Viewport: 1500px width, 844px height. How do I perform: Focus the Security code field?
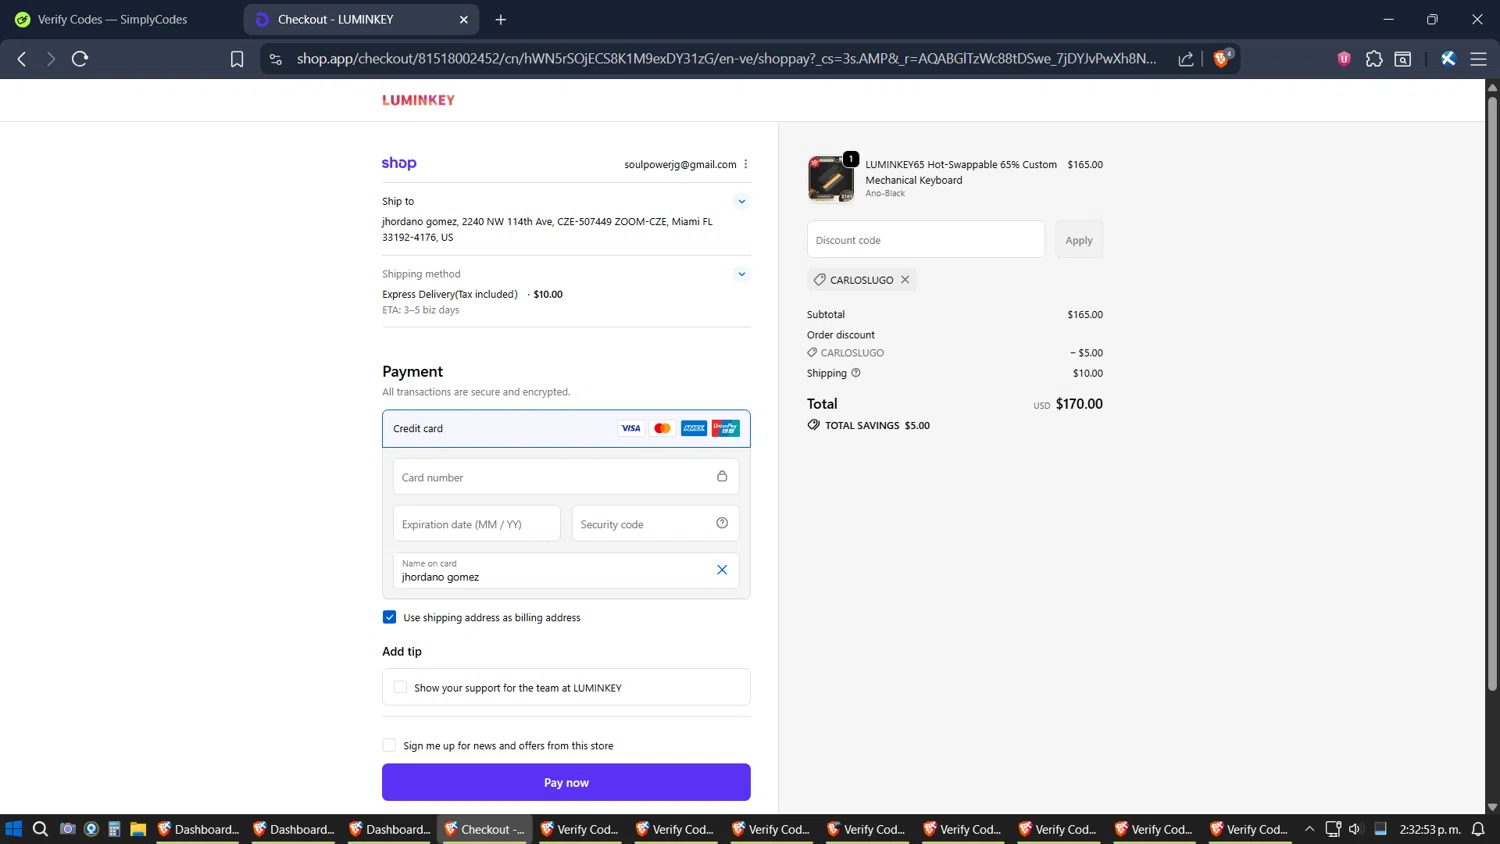point(655,524)
